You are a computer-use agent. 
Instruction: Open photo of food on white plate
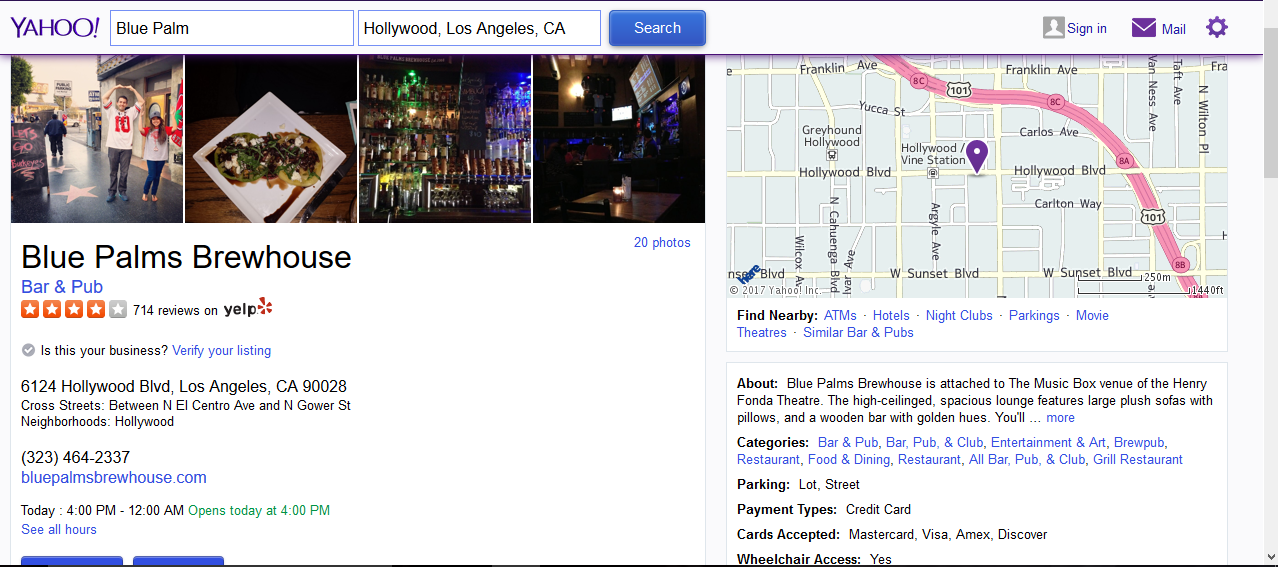coord(271,139)
